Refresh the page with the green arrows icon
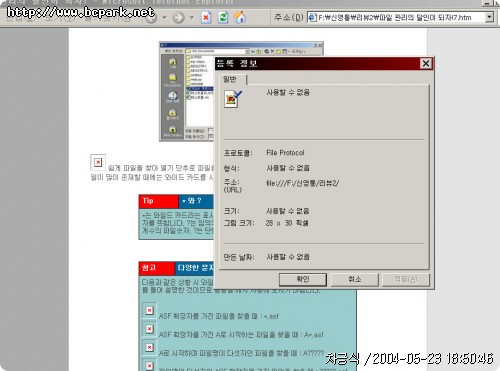This screenshot has width=500, height=371. click(x=223, y=17)
